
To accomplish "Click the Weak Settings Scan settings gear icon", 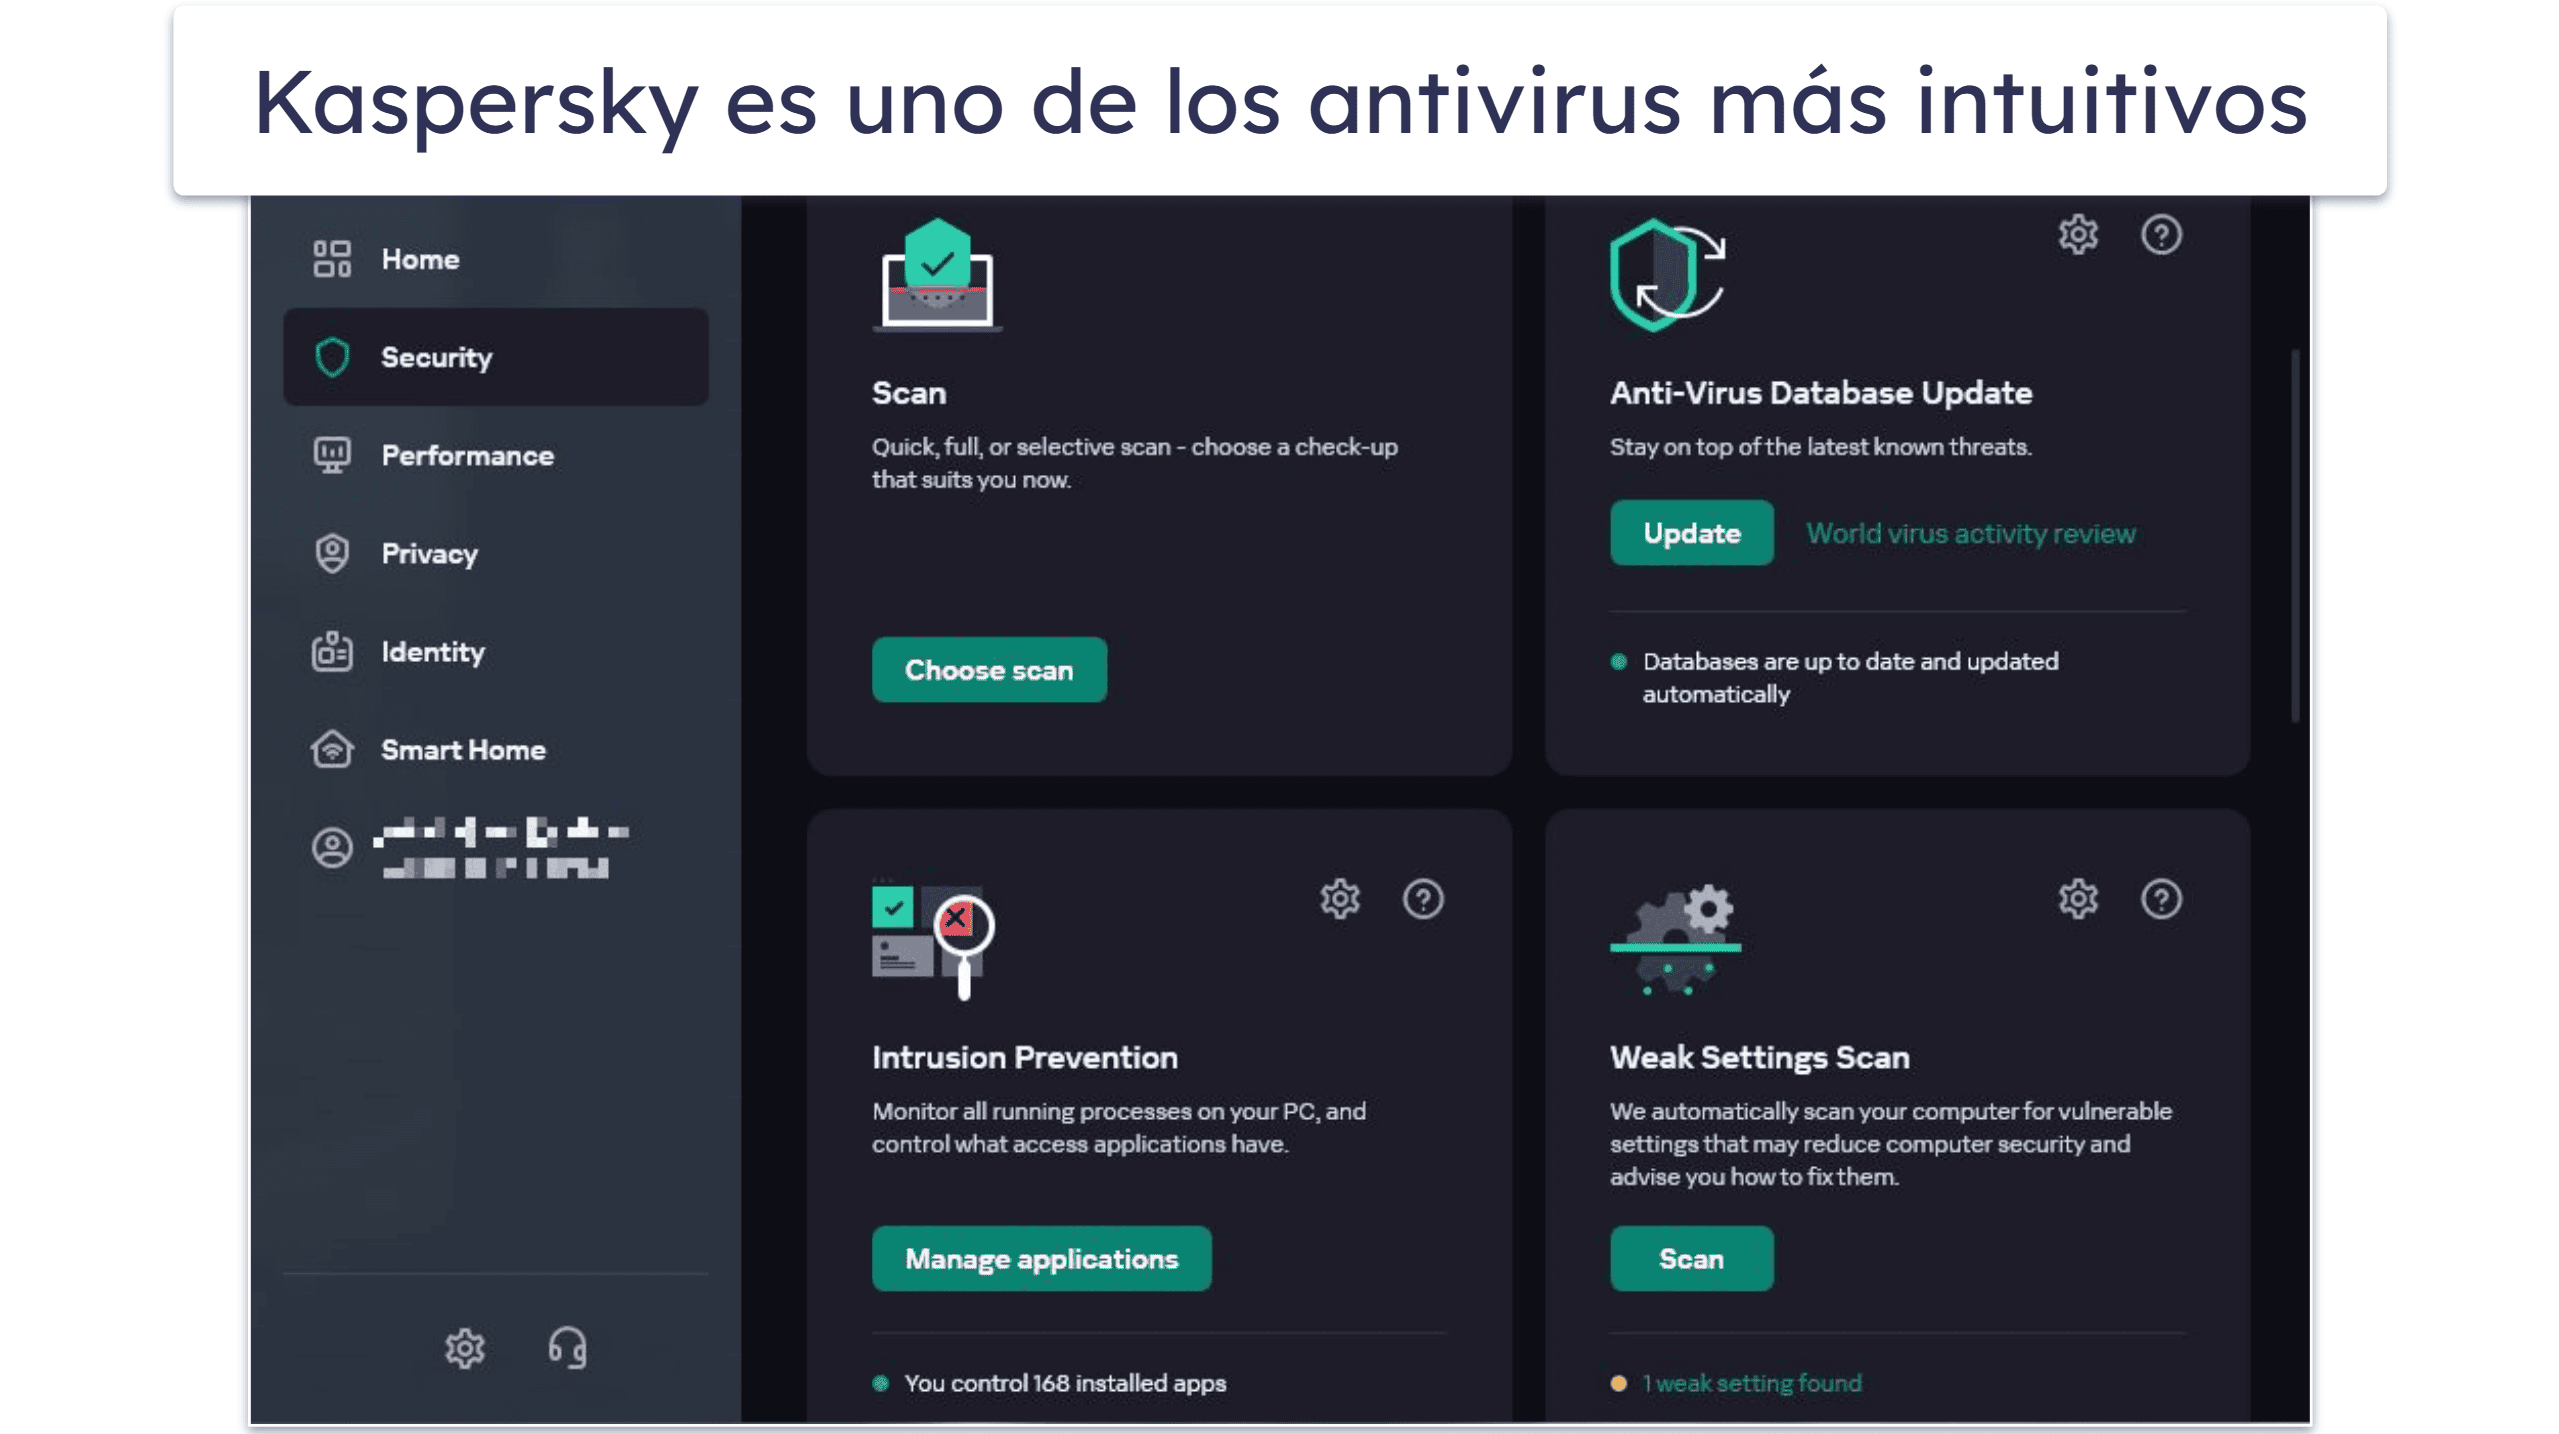I will [2076, 898].
